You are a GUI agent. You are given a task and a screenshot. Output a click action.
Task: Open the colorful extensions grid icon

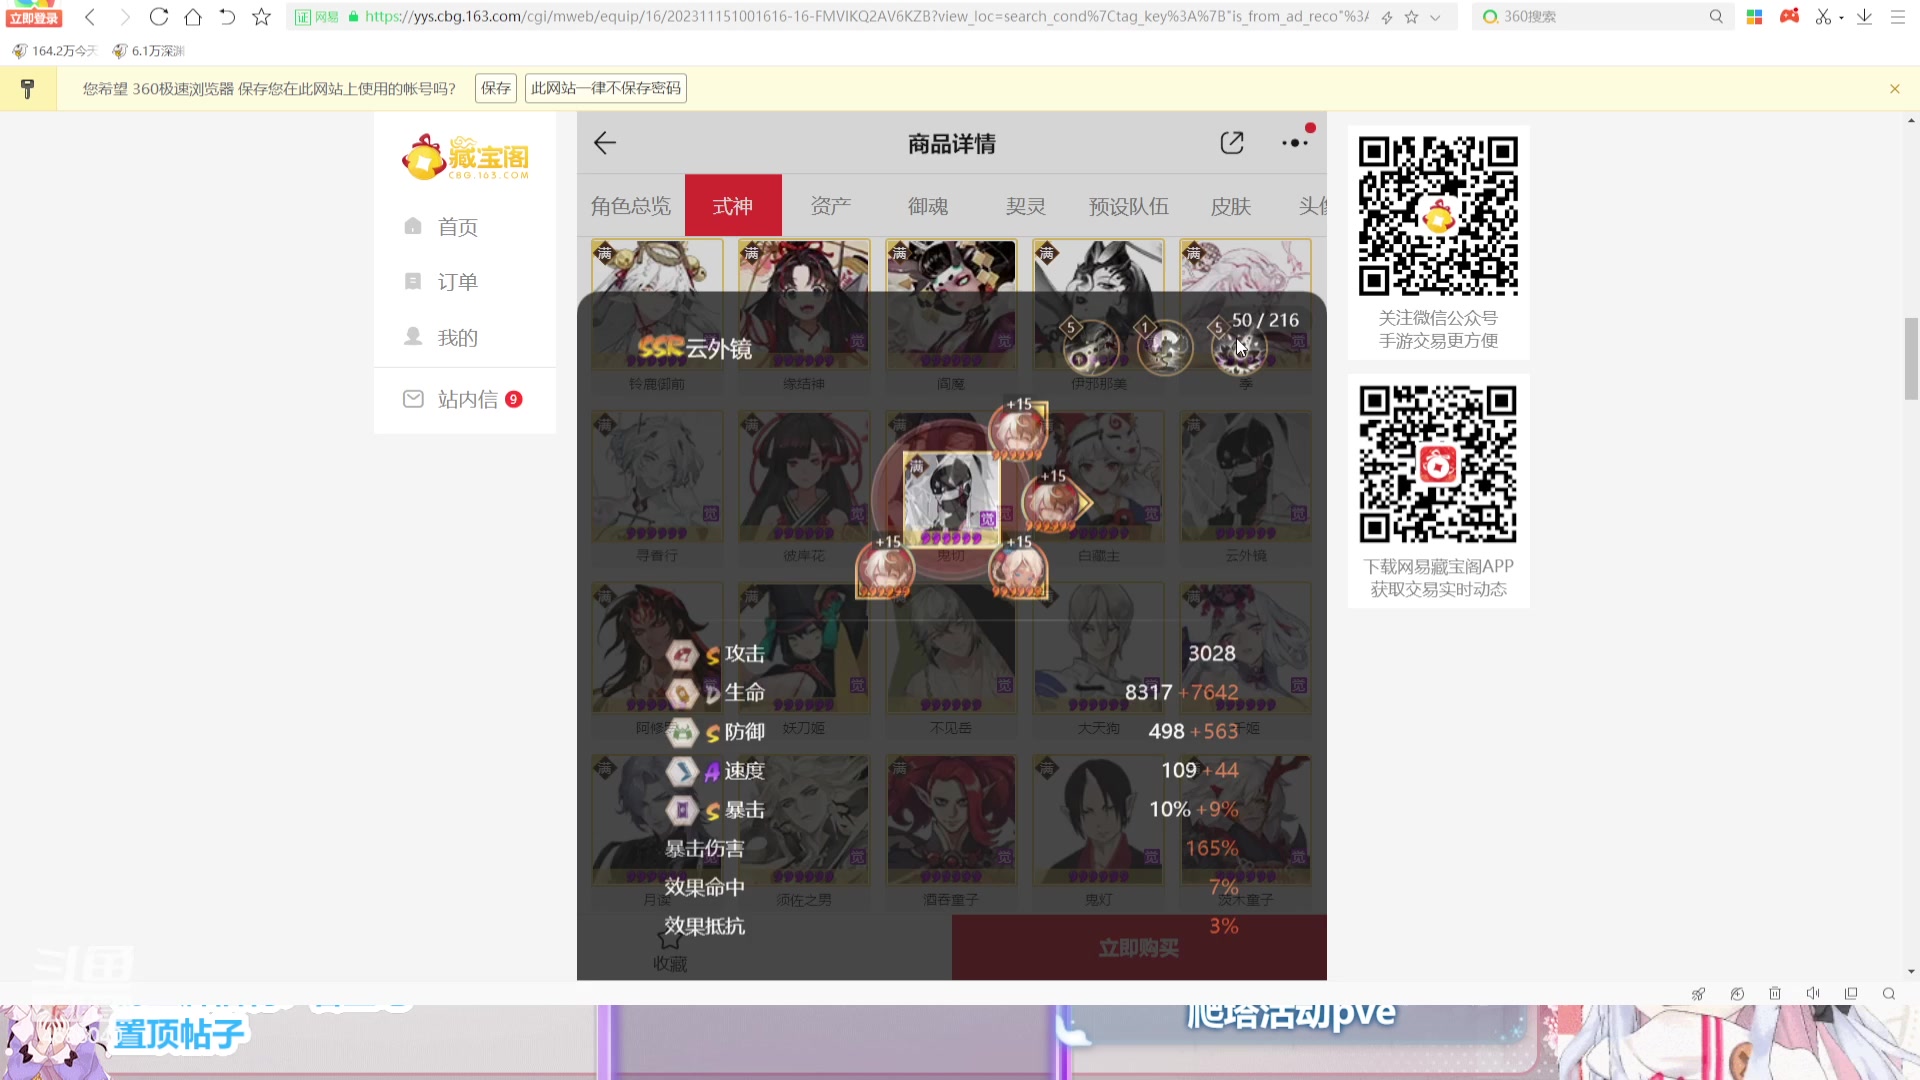click(x=1754, y=17)
